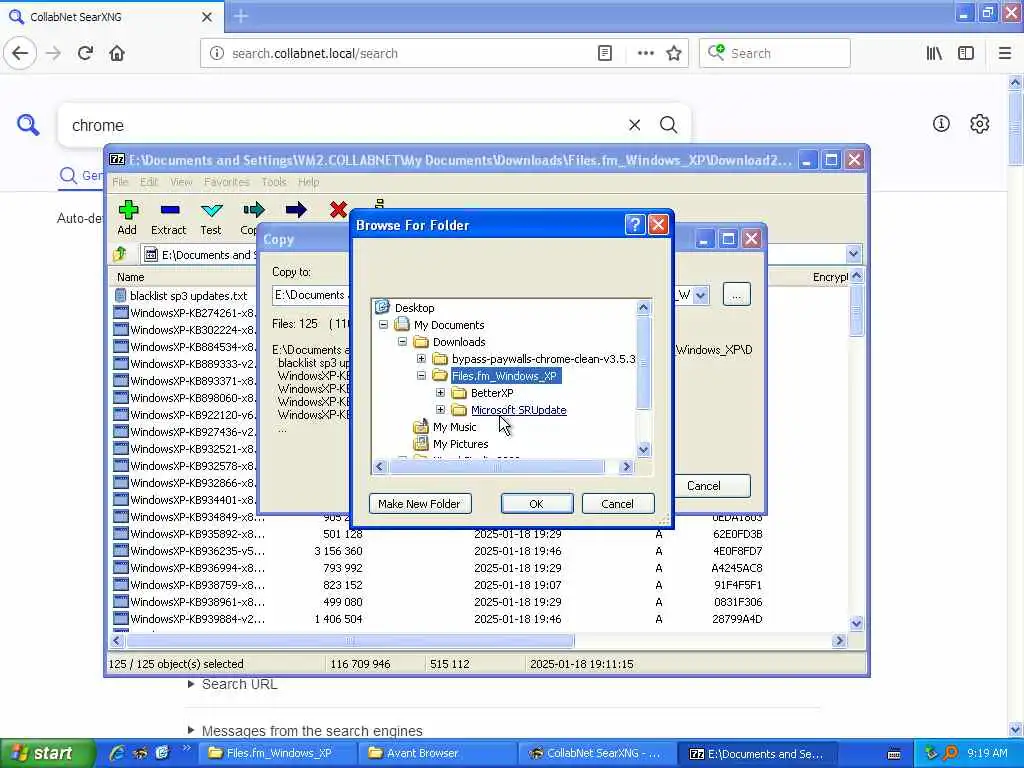Expand the BetterXP folder node

tap(440, 392)
